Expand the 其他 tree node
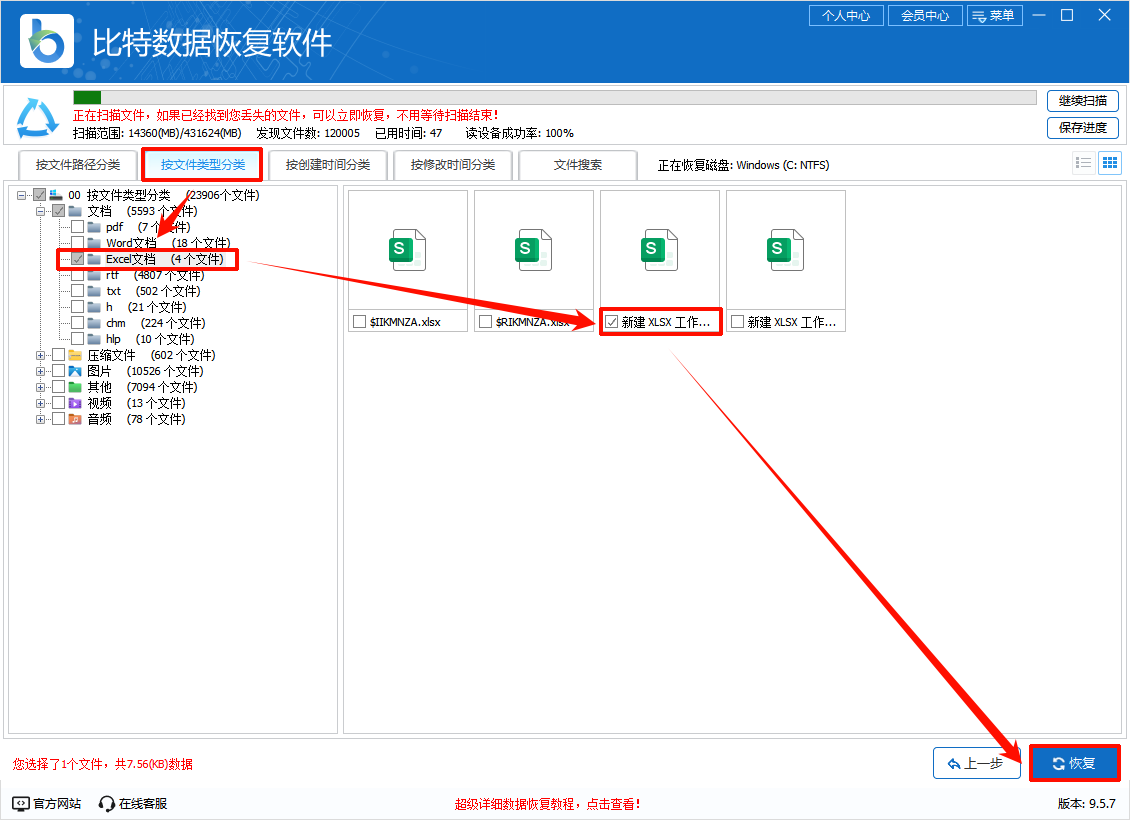Viewport: 1130px width, 820px height. coord(39,387)
